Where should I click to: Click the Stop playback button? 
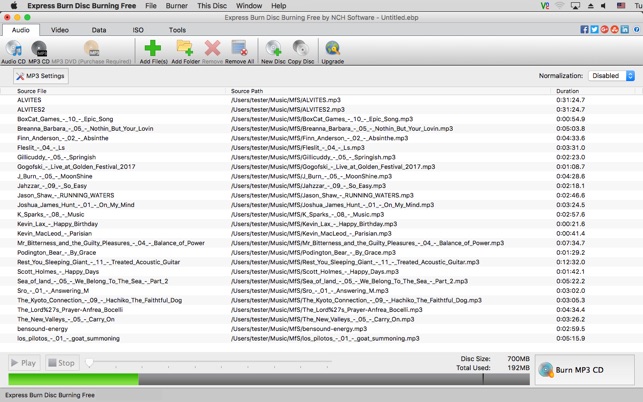62,363
